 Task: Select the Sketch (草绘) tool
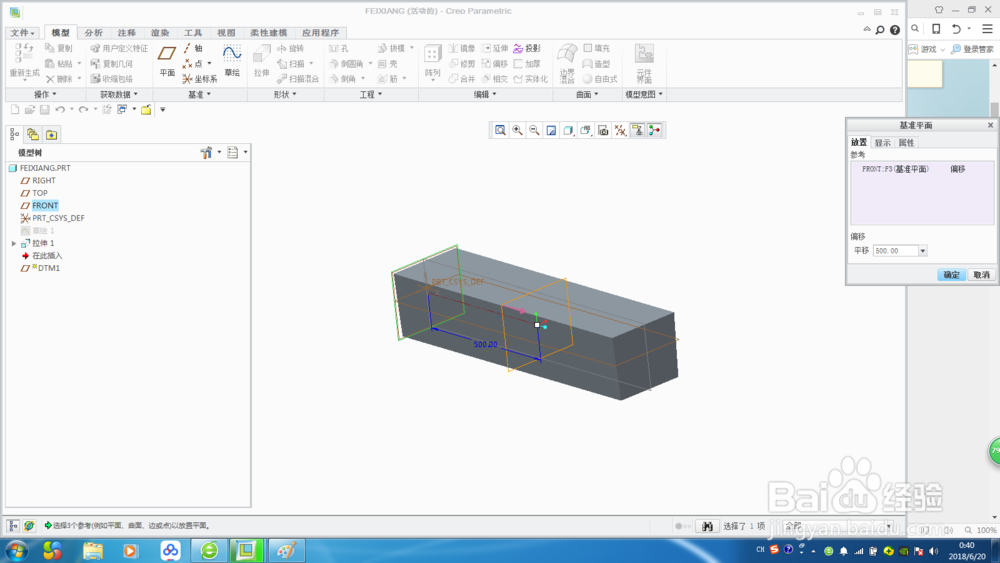[232, 62]
